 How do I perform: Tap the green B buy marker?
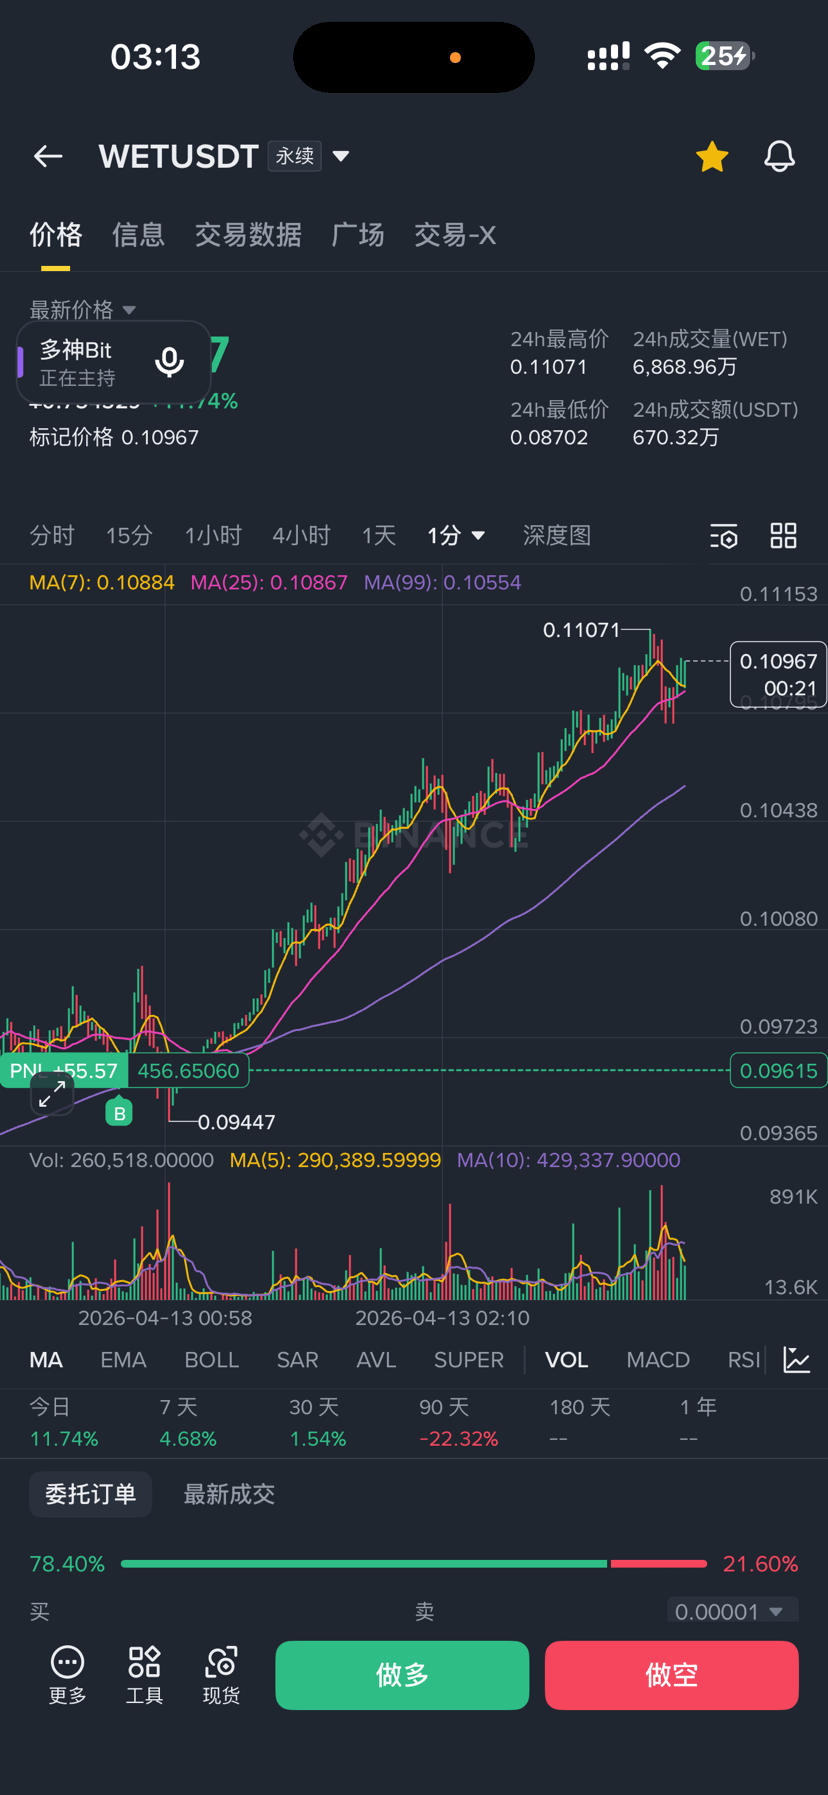119,1113
